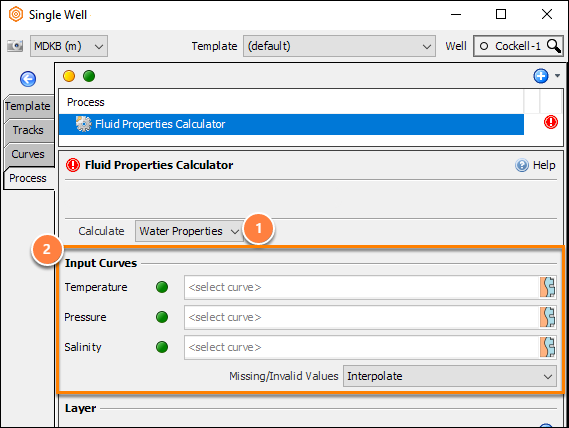
Task: Click the blue plus add process icon
Action: (541, 76)
